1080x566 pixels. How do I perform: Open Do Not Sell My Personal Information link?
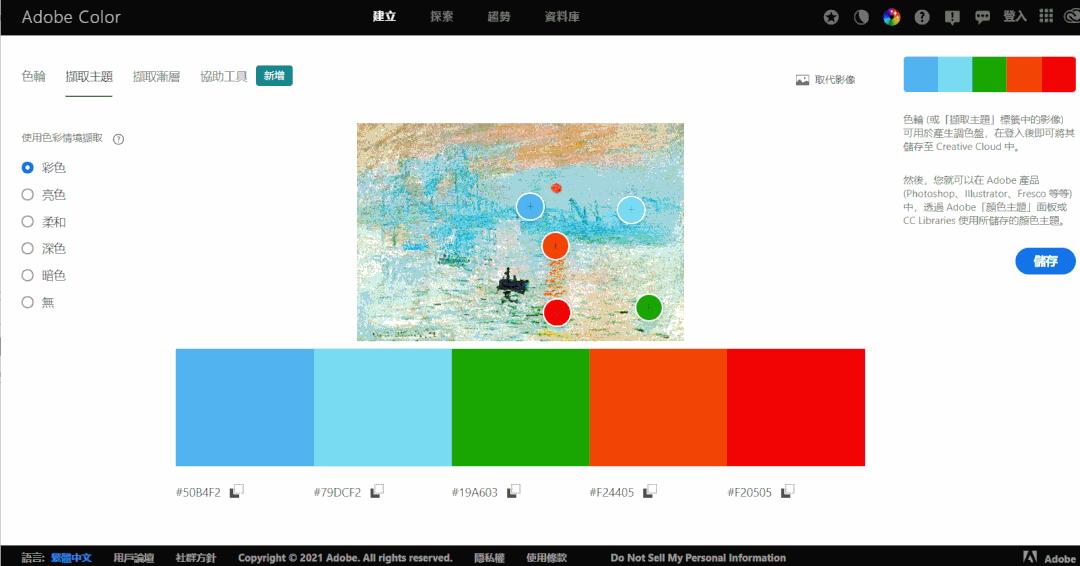(698, 558)
